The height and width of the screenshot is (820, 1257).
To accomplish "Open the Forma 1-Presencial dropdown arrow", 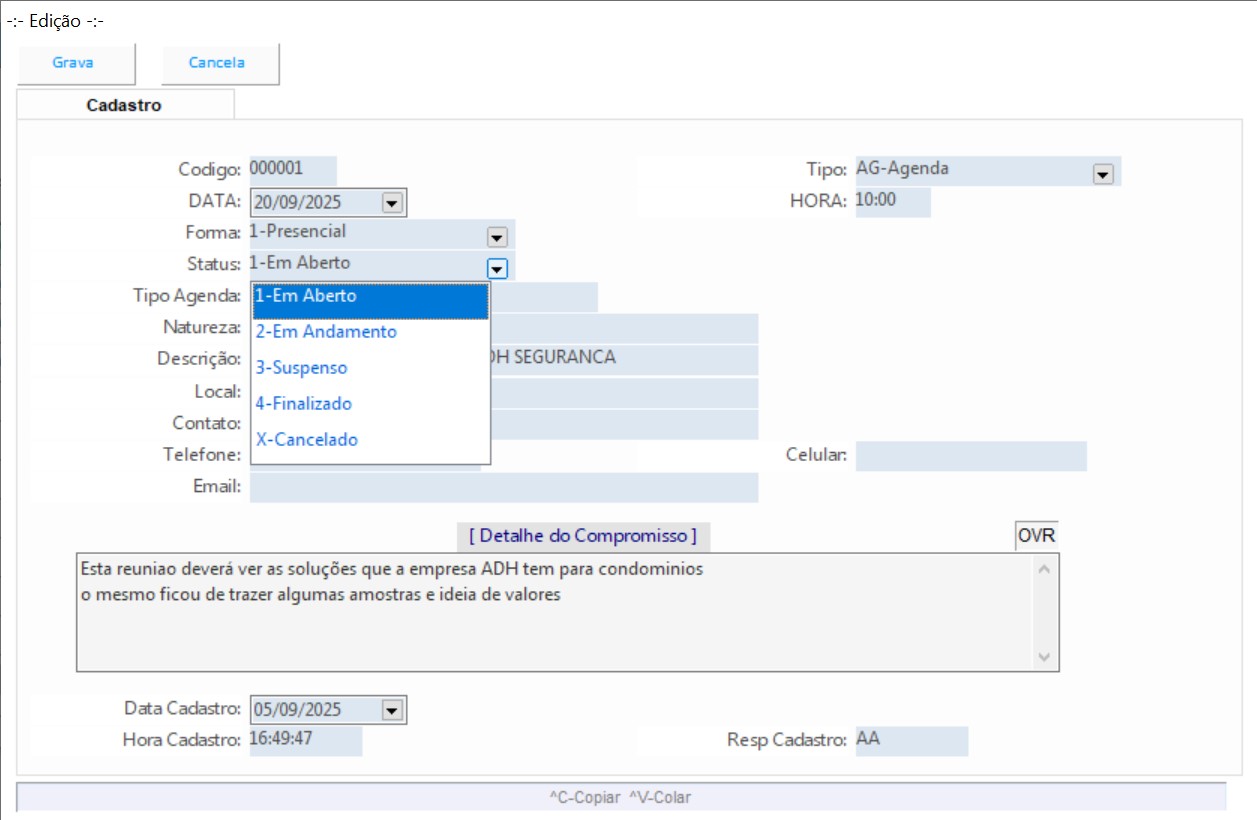I will (497, 237).
